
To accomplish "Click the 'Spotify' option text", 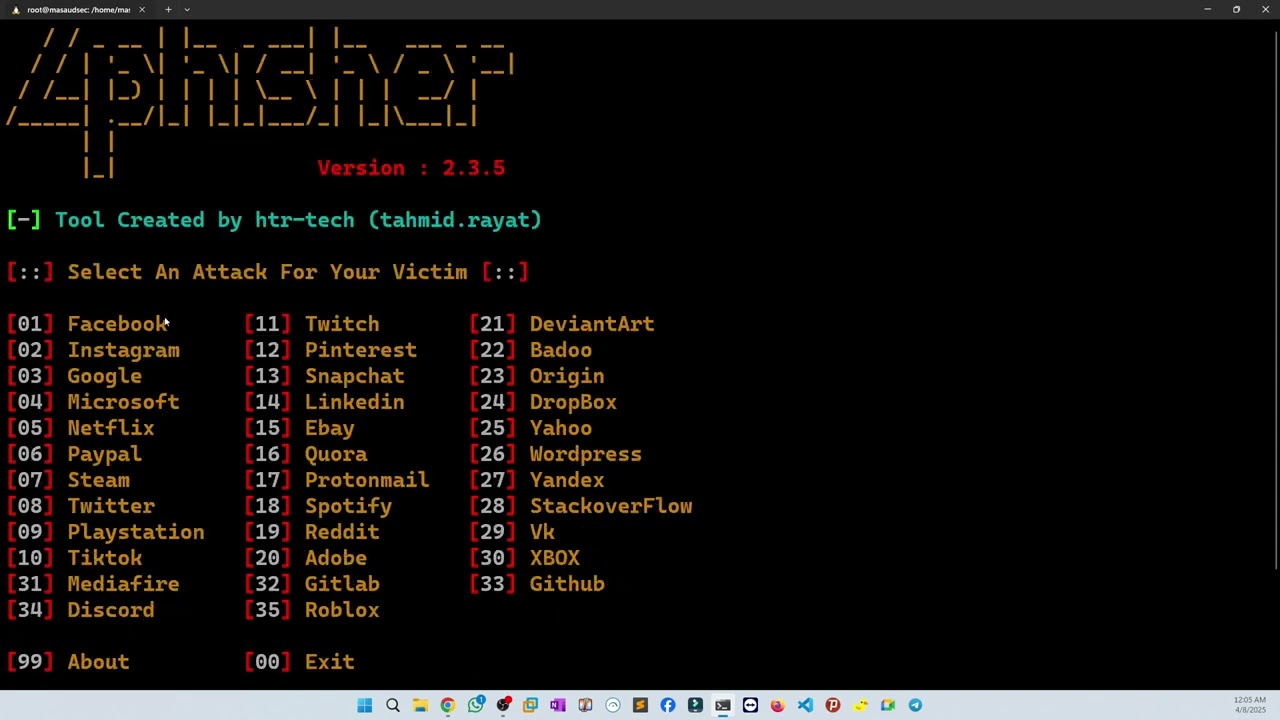I will [x=348, y=506].
